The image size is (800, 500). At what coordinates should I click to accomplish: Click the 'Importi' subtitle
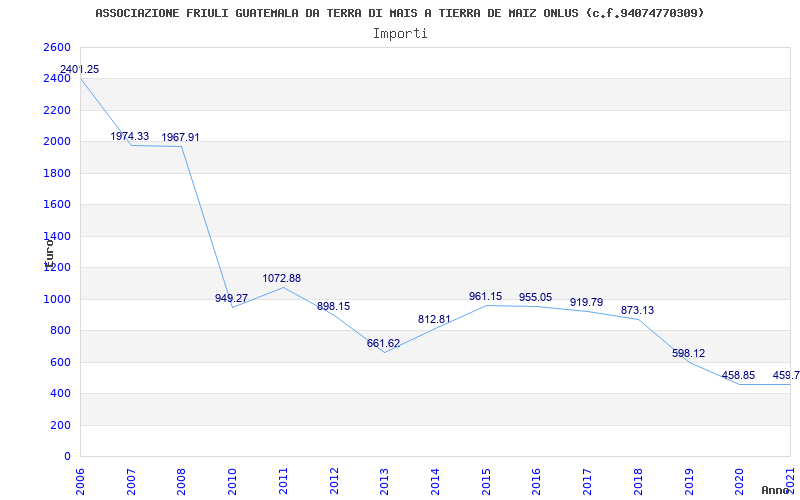tap(400, 34)
